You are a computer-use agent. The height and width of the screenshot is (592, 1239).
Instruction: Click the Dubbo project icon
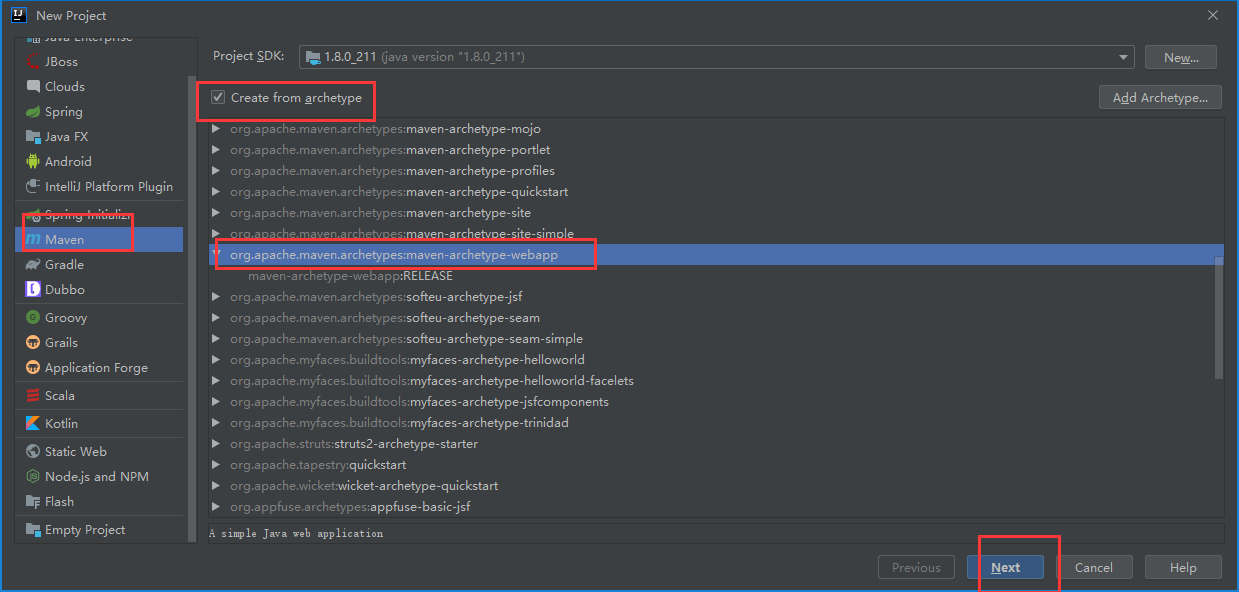34,290
